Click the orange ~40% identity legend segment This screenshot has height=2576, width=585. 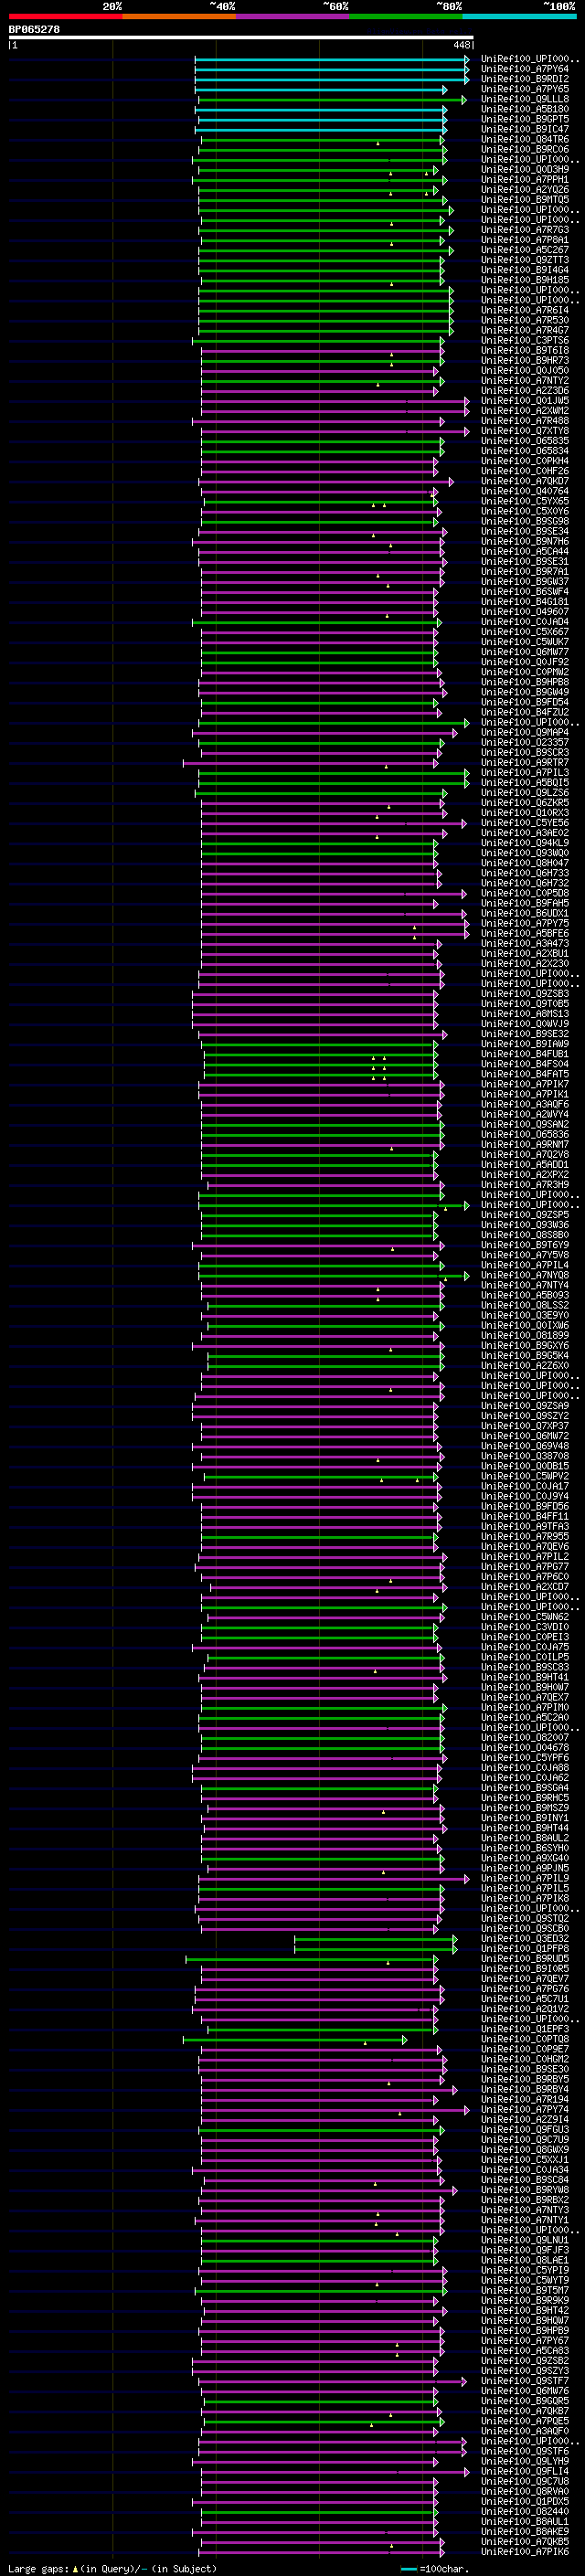(x=179, y=16)
